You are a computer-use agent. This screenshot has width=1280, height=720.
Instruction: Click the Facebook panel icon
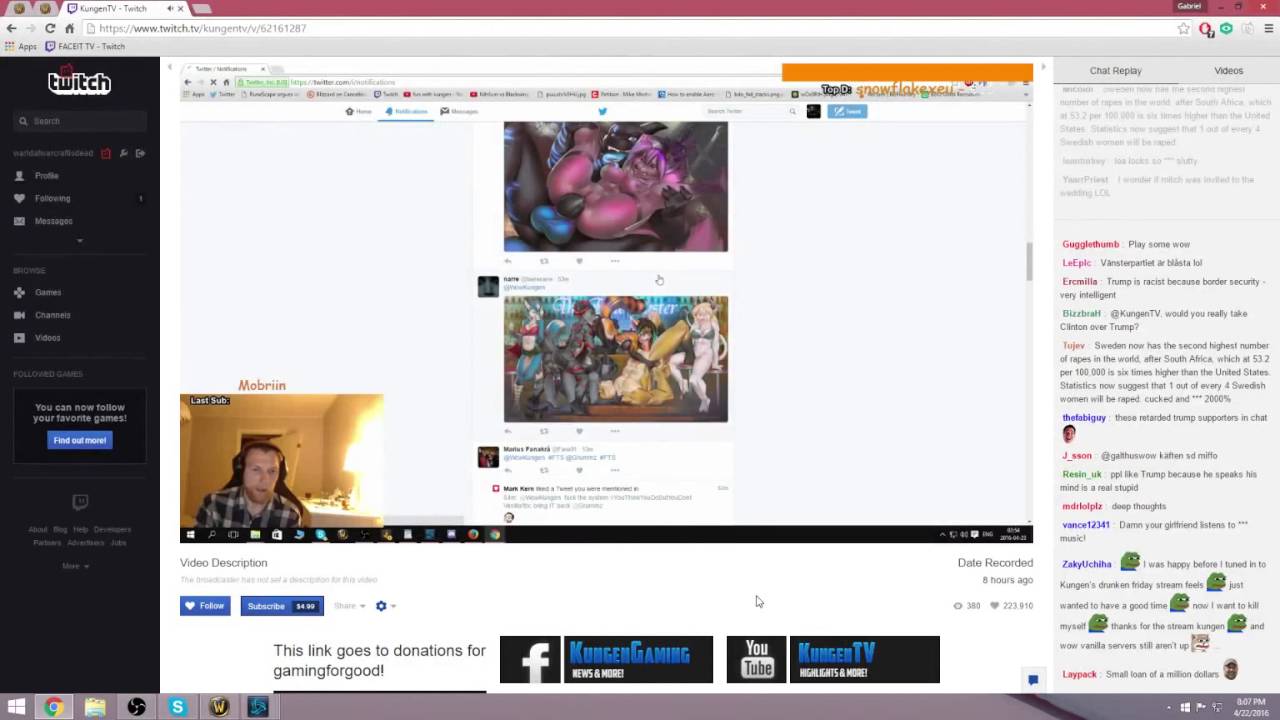530,660
